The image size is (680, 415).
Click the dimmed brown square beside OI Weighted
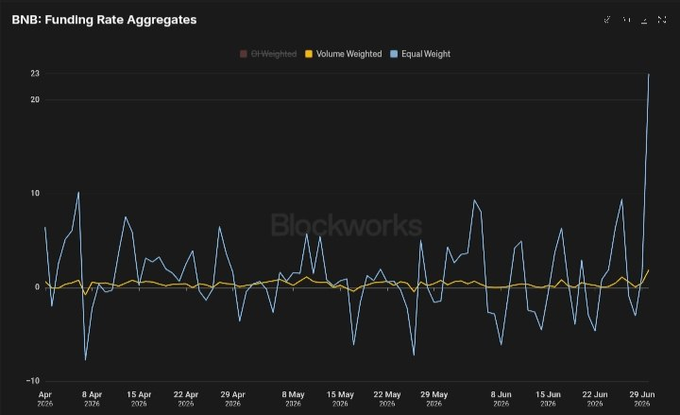tap(243, 54)
